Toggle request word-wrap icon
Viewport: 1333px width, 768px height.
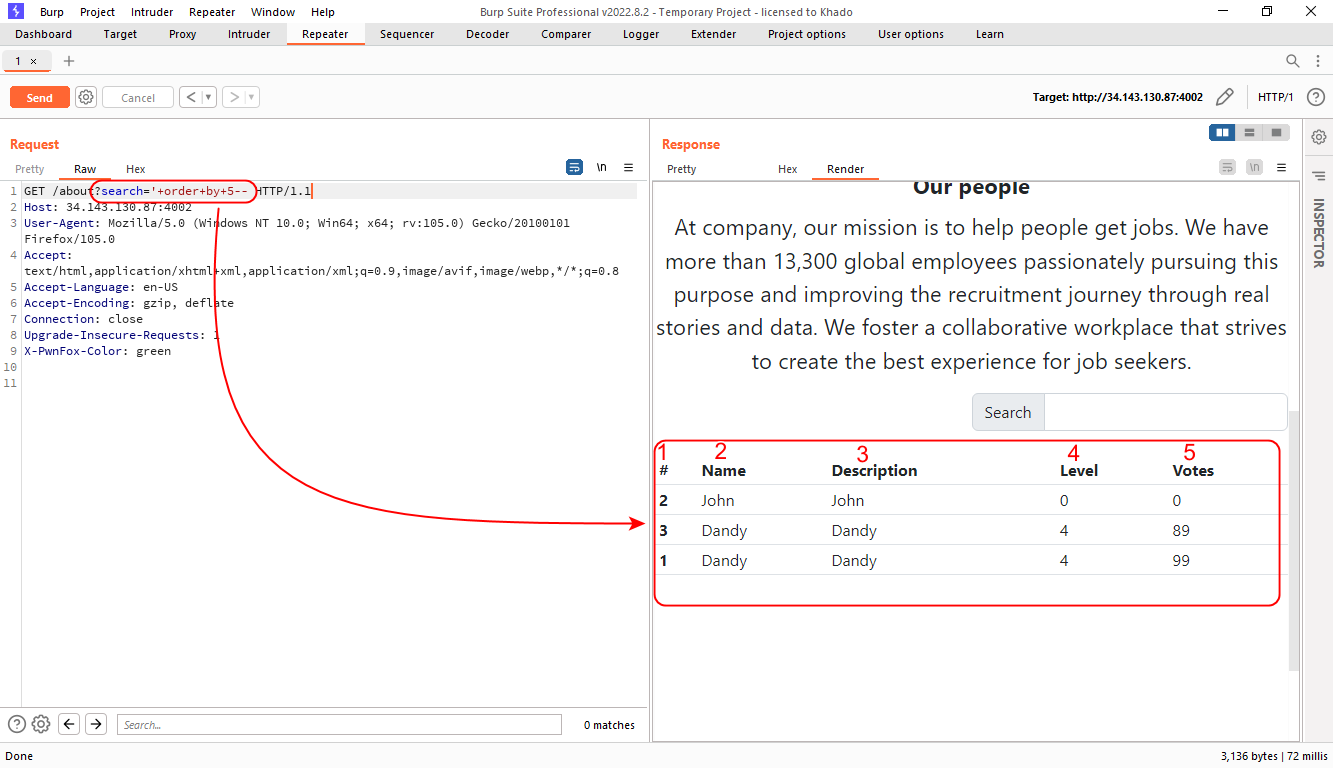click(574, 167)
